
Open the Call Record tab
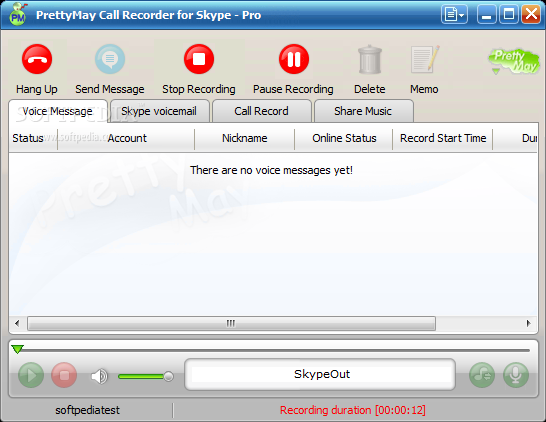pos(262,111)
